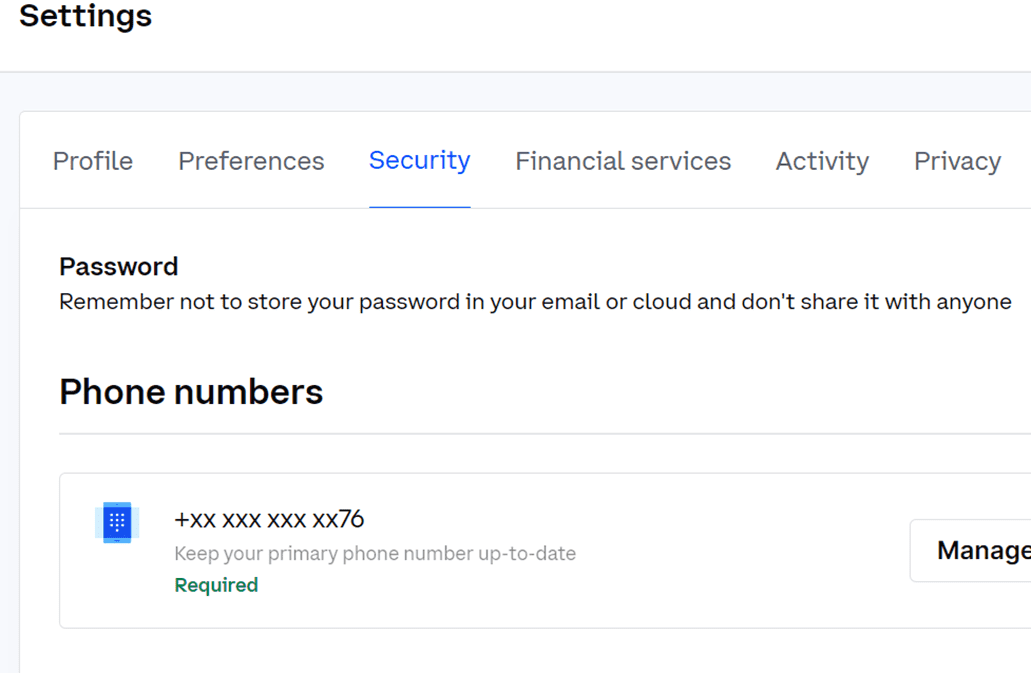This screenshot has width=1031, height=673.
Task: Click the blue underline beneath Security tab
Action: [419, 207]
